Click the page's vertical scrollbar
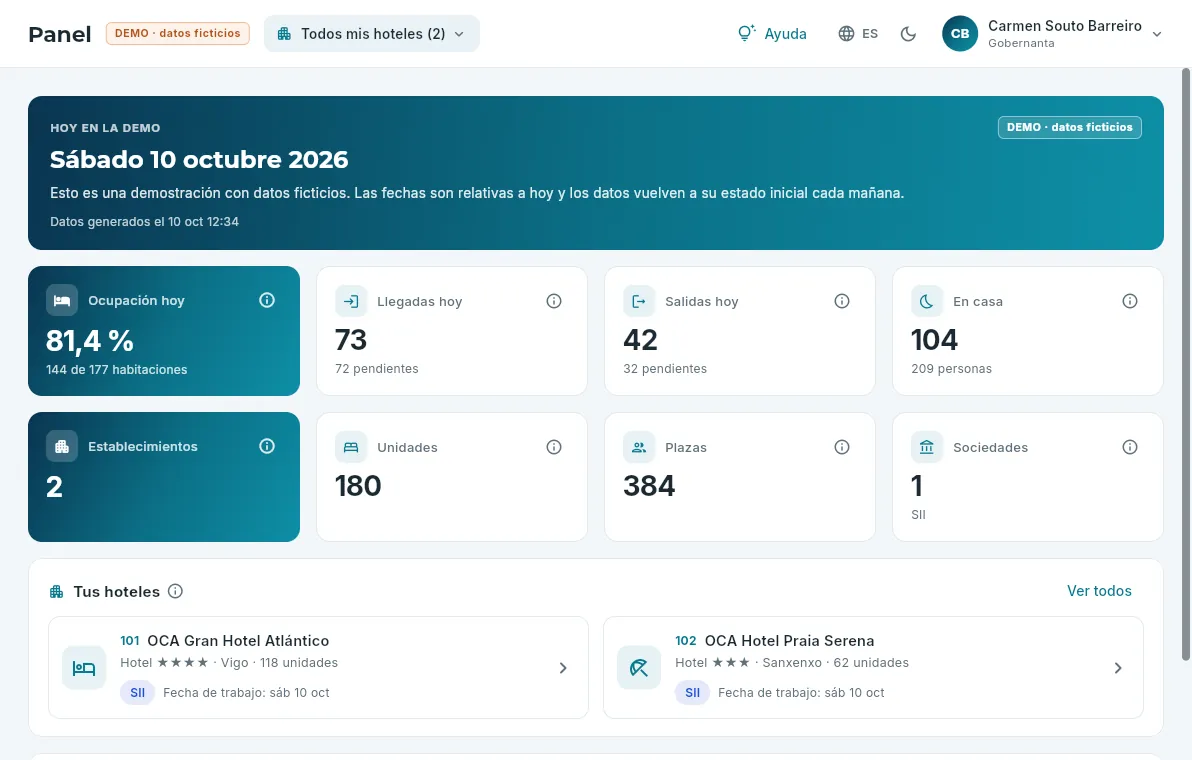 (1185, 365)
